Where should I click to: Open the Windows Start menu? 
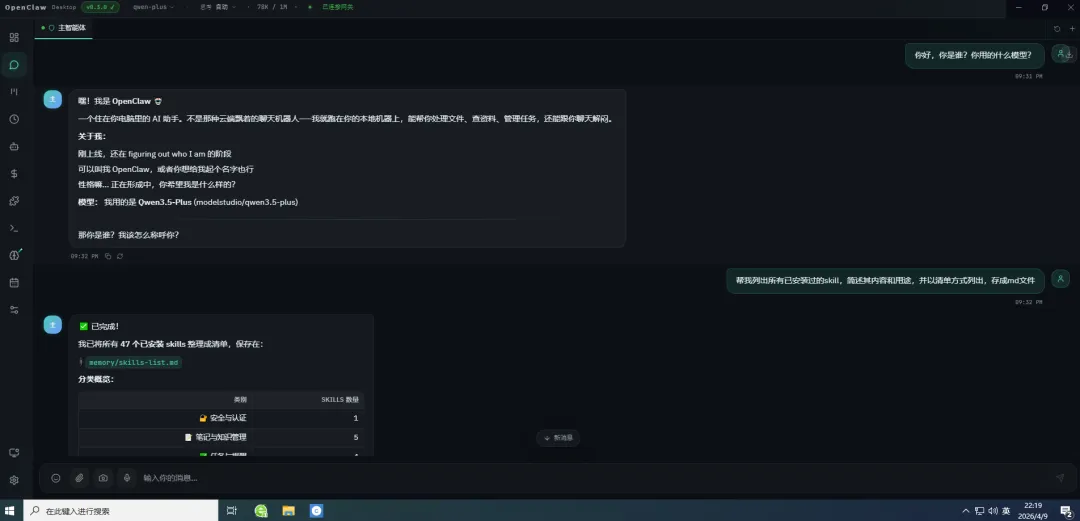pyautogui.click(x=10, y=511)
